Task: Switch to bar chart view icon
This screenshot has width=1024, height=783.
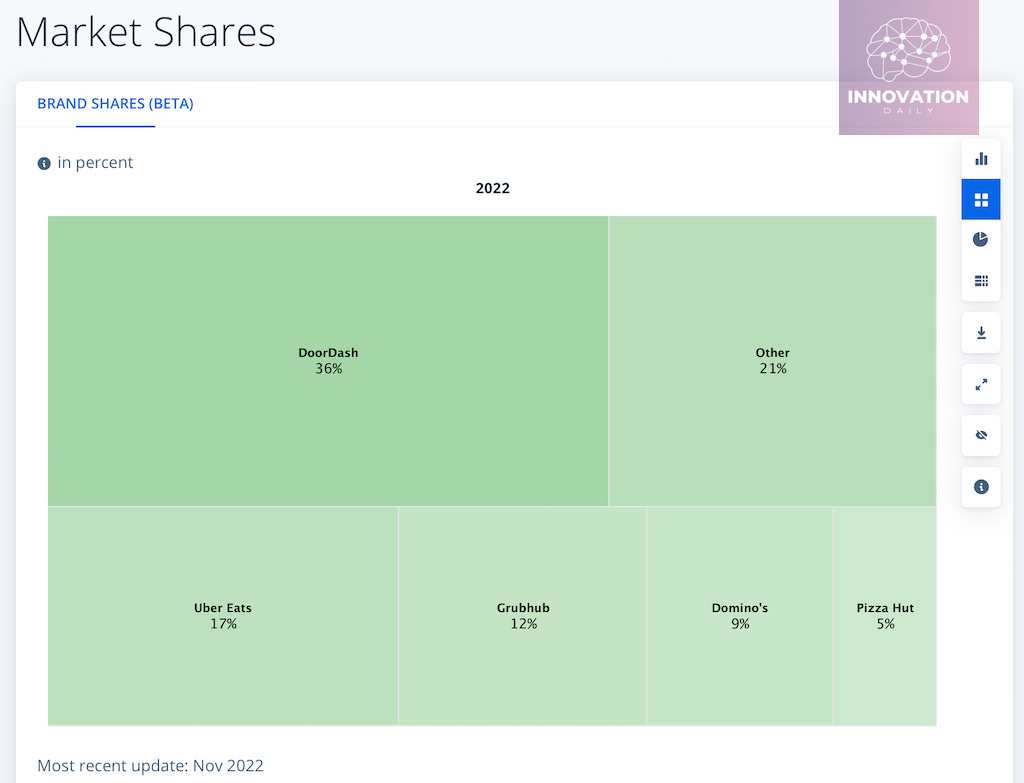Action: coord(981,159)
